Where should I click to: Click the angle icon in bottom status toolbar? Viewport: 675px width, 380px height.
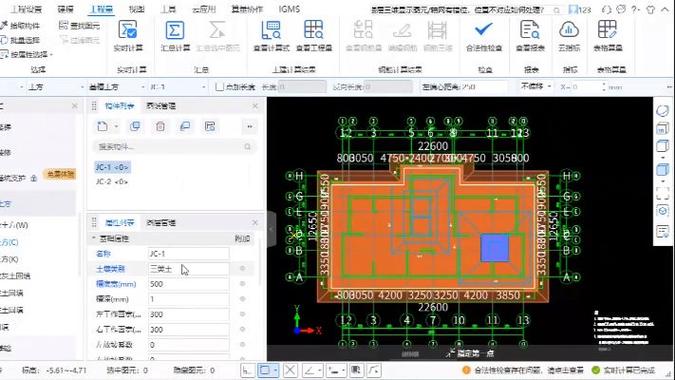(x=312, y=370)
